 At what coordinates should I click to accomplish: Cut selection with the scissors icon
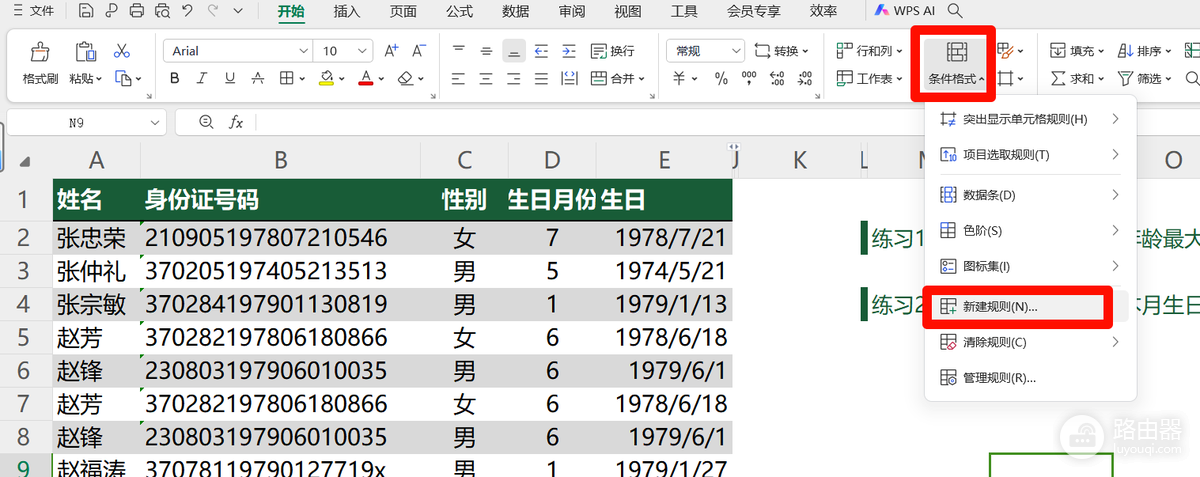(x=122, y=50)
